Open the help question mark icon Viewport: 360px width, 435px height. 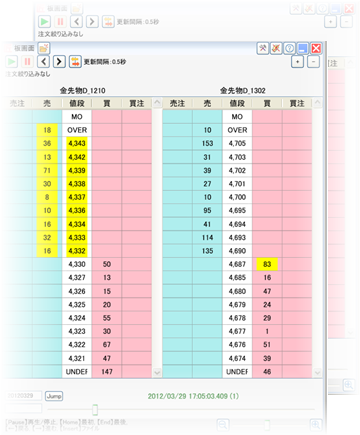tap(289, 49)
